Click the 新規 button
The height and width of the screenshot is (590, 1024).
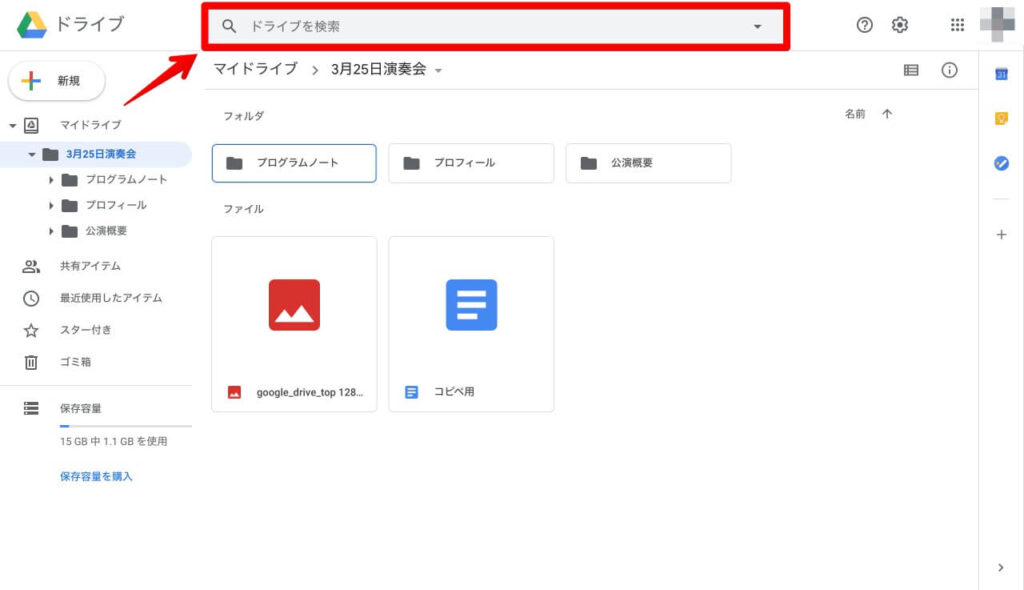pyautogui.click(x=57, y=81)
